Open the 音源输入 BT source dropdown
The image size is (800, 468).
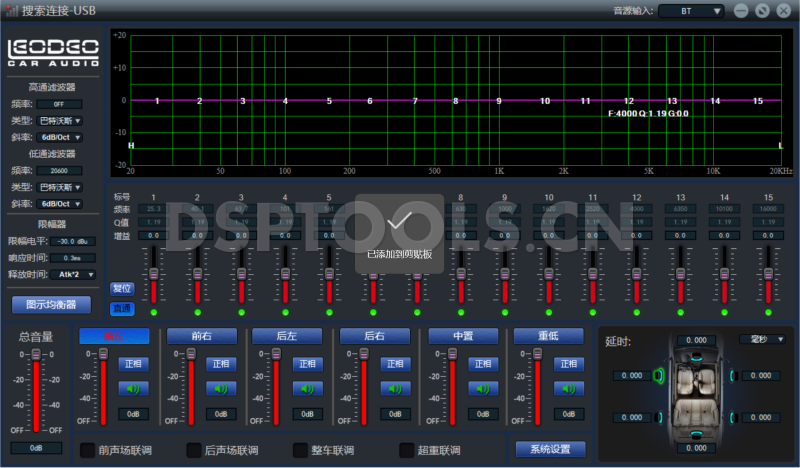(x=689, y=11)
